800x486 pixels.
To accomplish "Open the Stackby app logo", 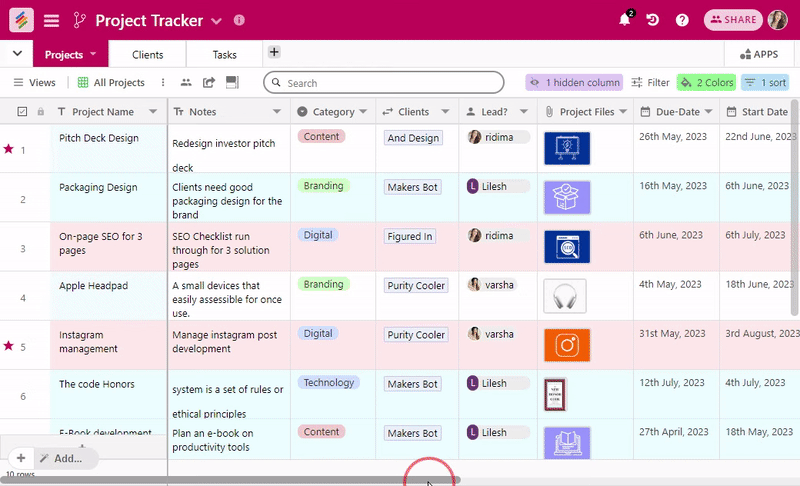I will [x=21, y=20].
